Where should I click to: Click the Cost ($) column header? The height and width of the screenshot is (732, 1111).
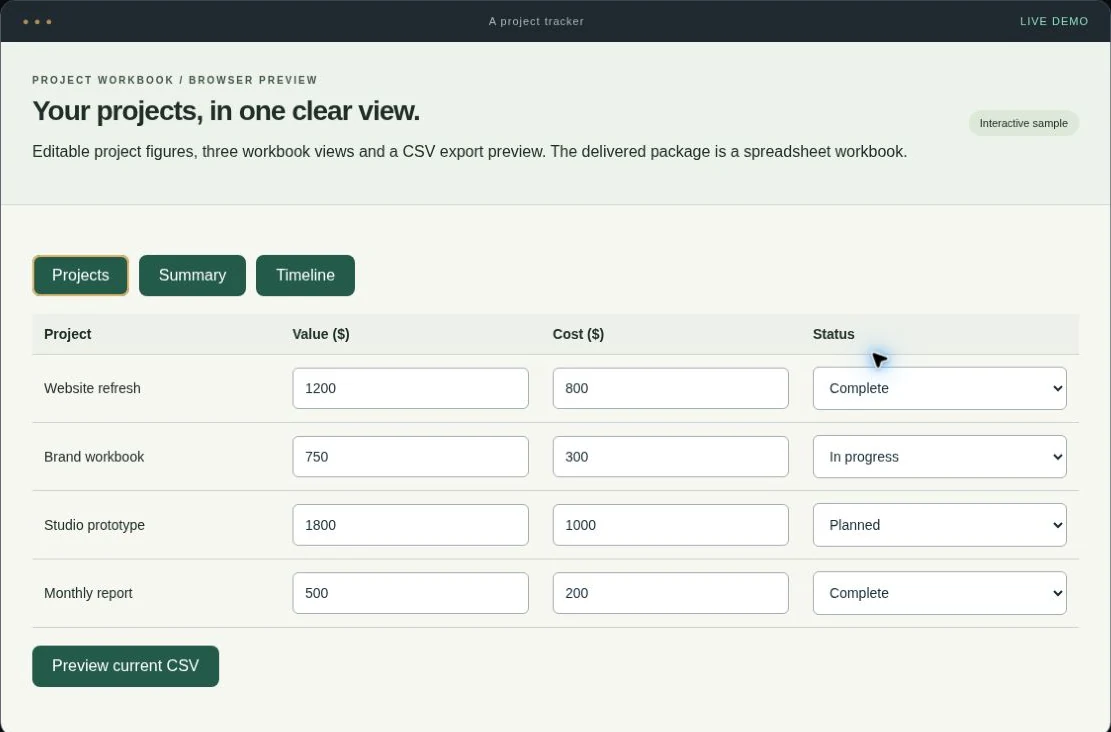pyautogui.click(x=577, y=334)
